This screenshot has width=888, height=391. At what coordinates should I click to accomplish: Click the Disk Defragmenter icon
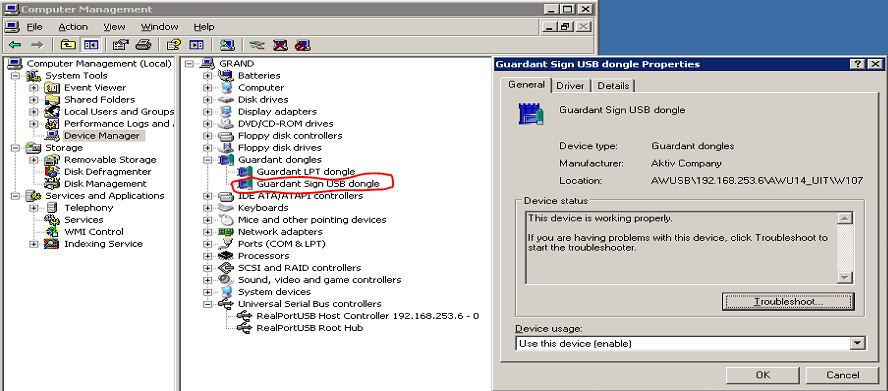[x=52, y=172]
